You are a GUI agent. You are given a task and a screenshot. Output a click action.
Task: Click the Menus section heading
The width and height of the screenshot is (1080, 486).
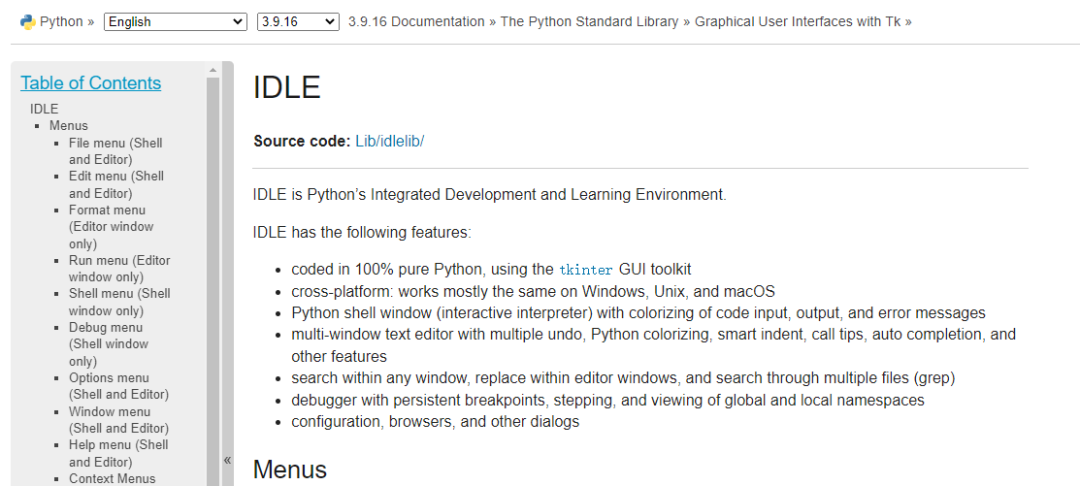pos(289,469)
